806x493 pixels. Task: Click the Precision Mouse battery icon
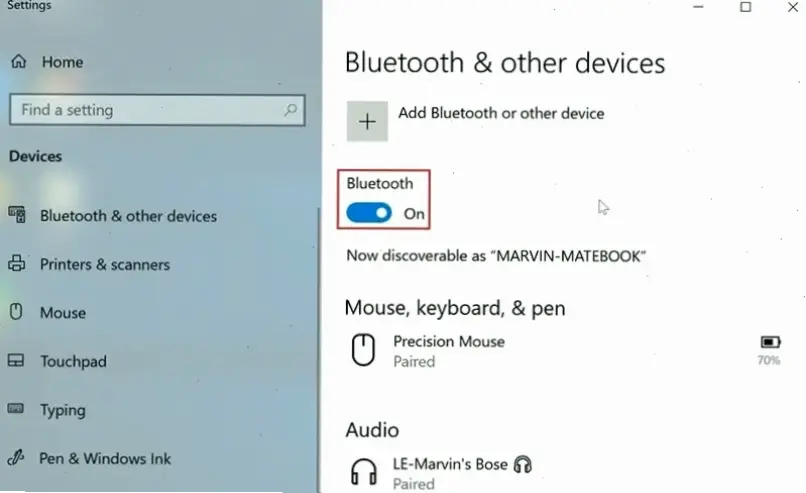tap(770, 342)
